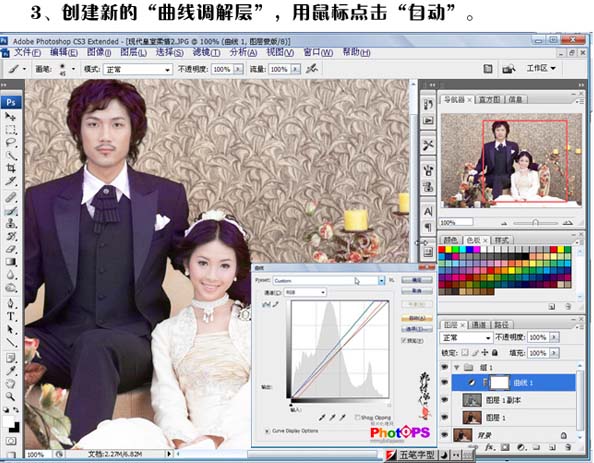Open the layer fill slider arrow
Image resolution: width=594 pixels, height=463 pixels.
[x=555, y=353]
